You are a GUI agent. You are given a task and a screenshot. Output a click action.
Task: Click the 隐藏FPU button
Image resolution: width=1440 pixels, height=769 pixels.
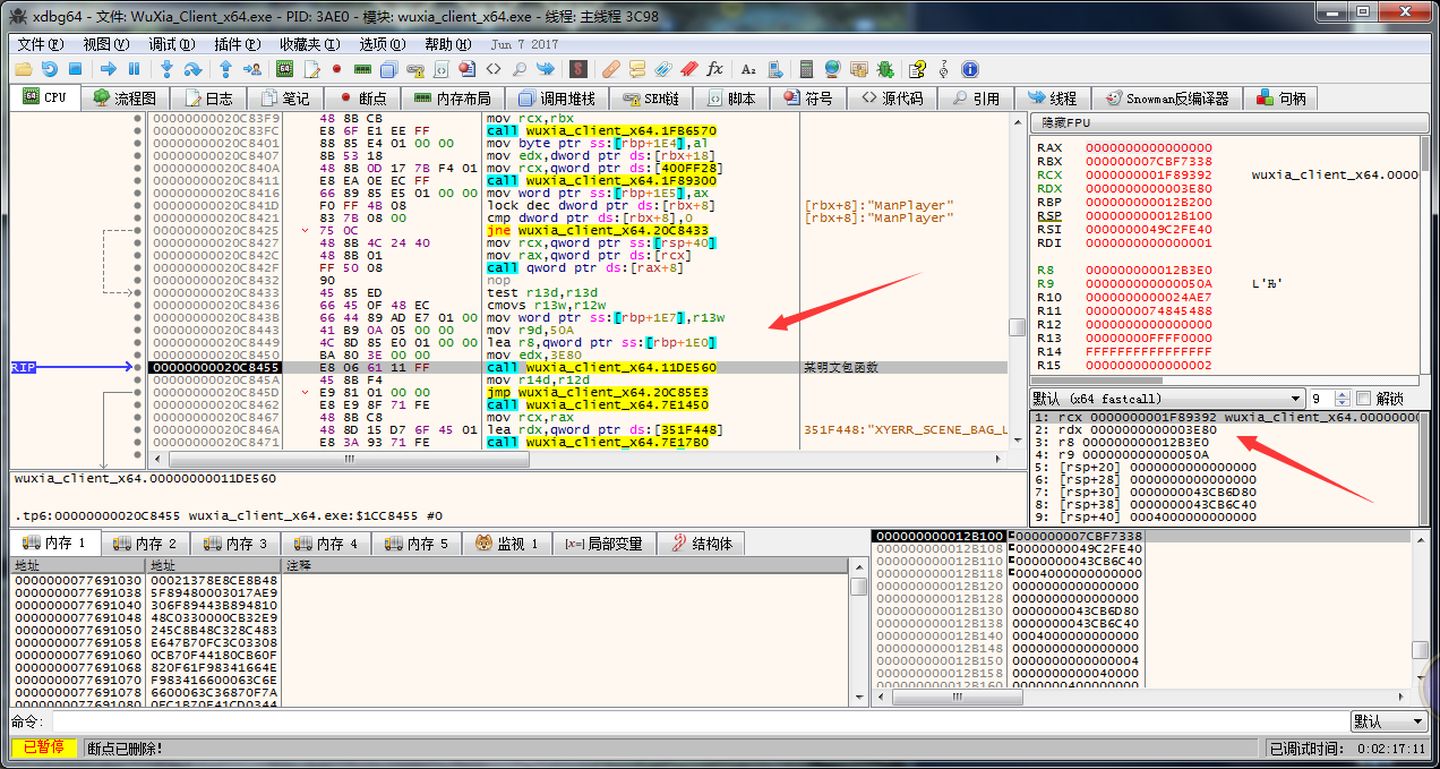1229,123
